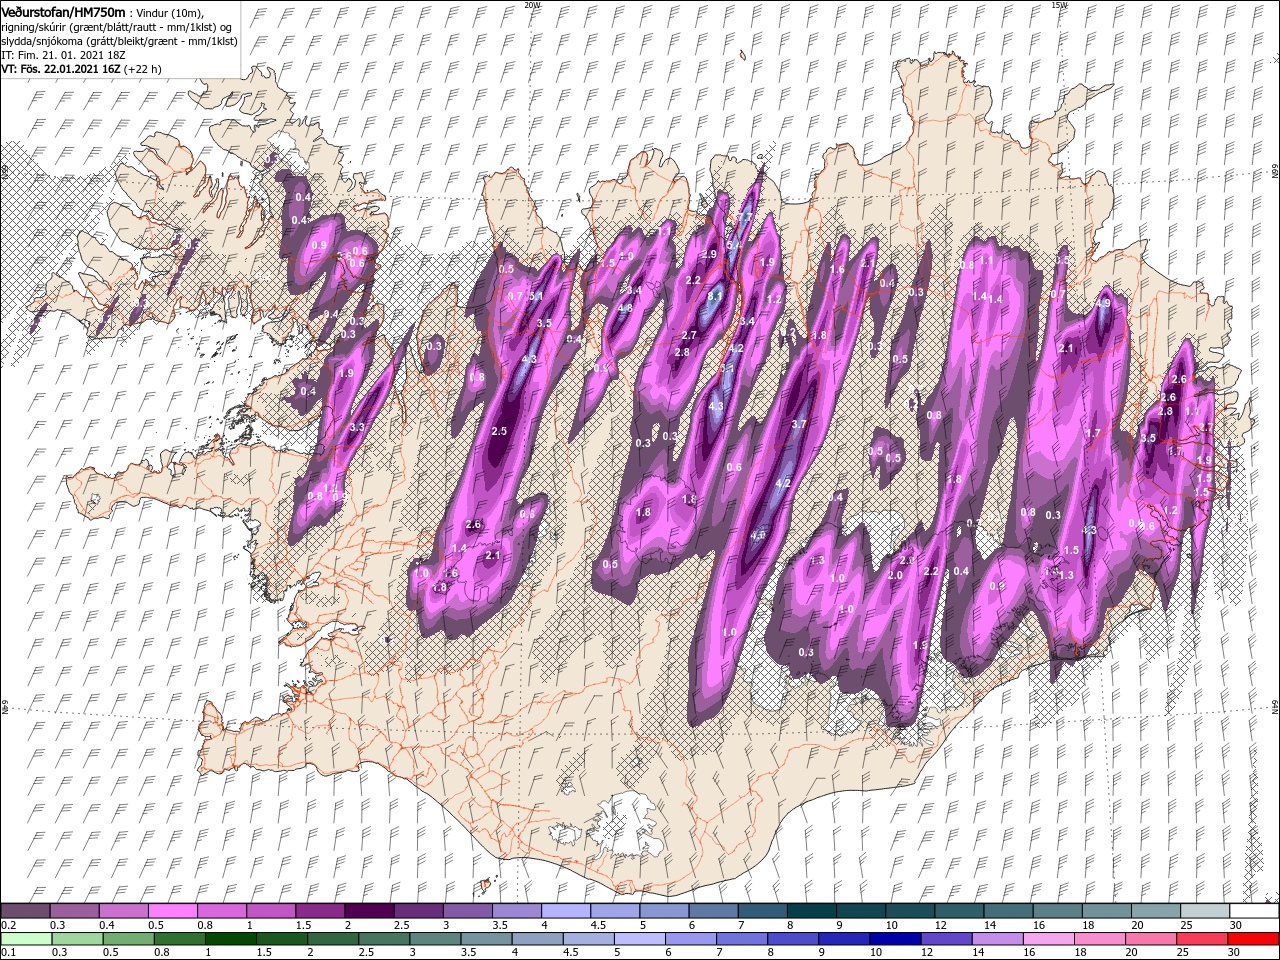Click the 3.7 snowfall value on the map
Viewport: 1280px width, 960px height.
point(798,425)
